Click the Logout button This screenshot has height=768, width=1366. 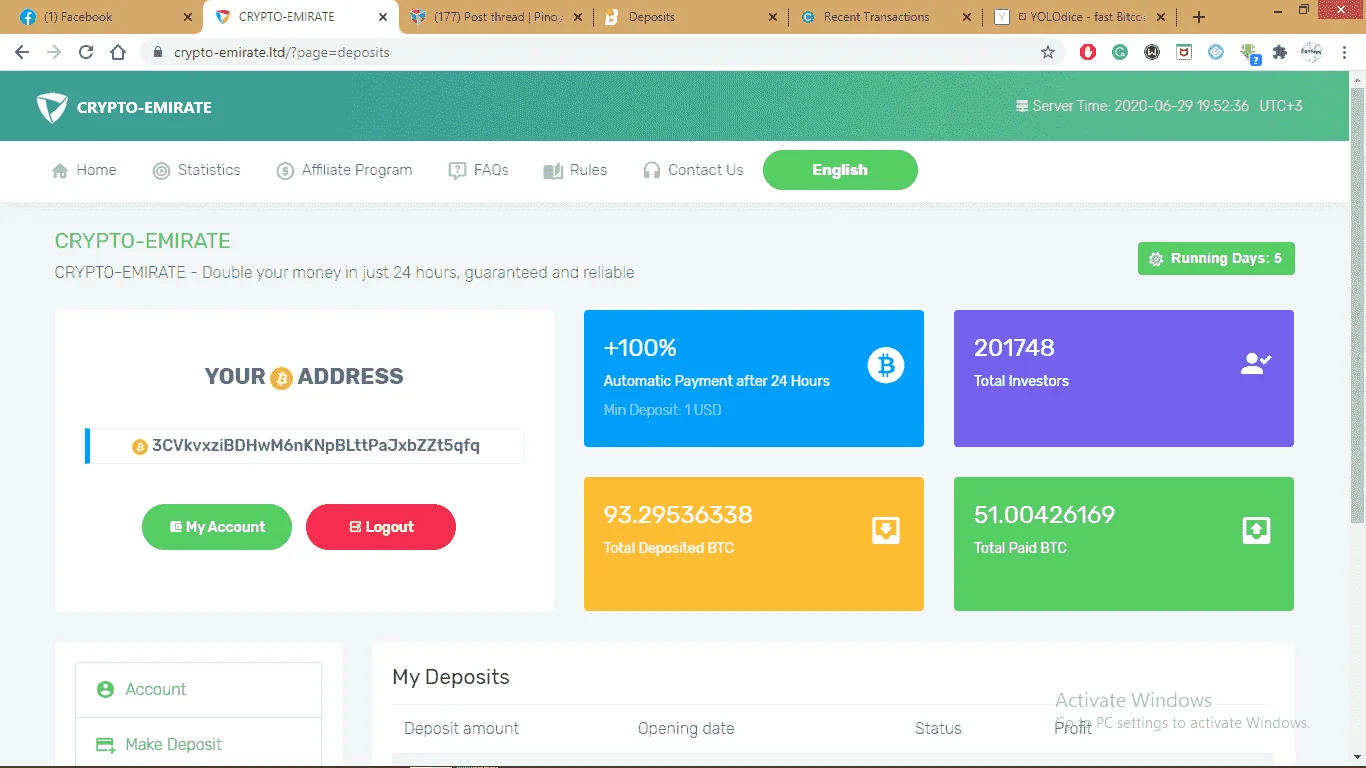click(x=381, y=527)
